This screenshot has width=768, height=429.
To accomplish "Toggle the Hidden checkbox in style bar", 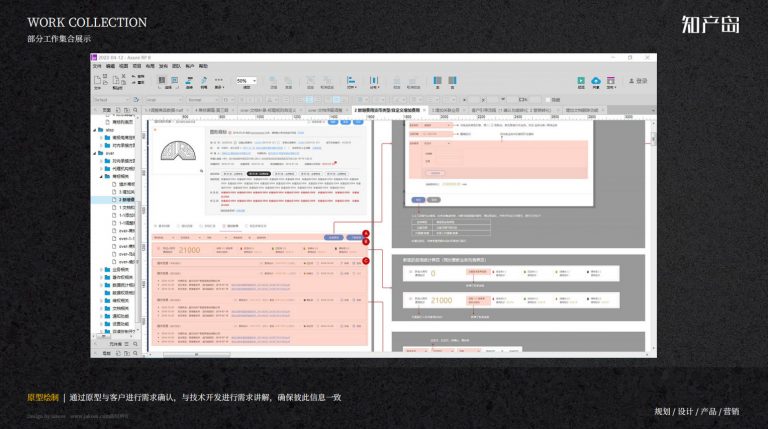I will tap(549, 100).
